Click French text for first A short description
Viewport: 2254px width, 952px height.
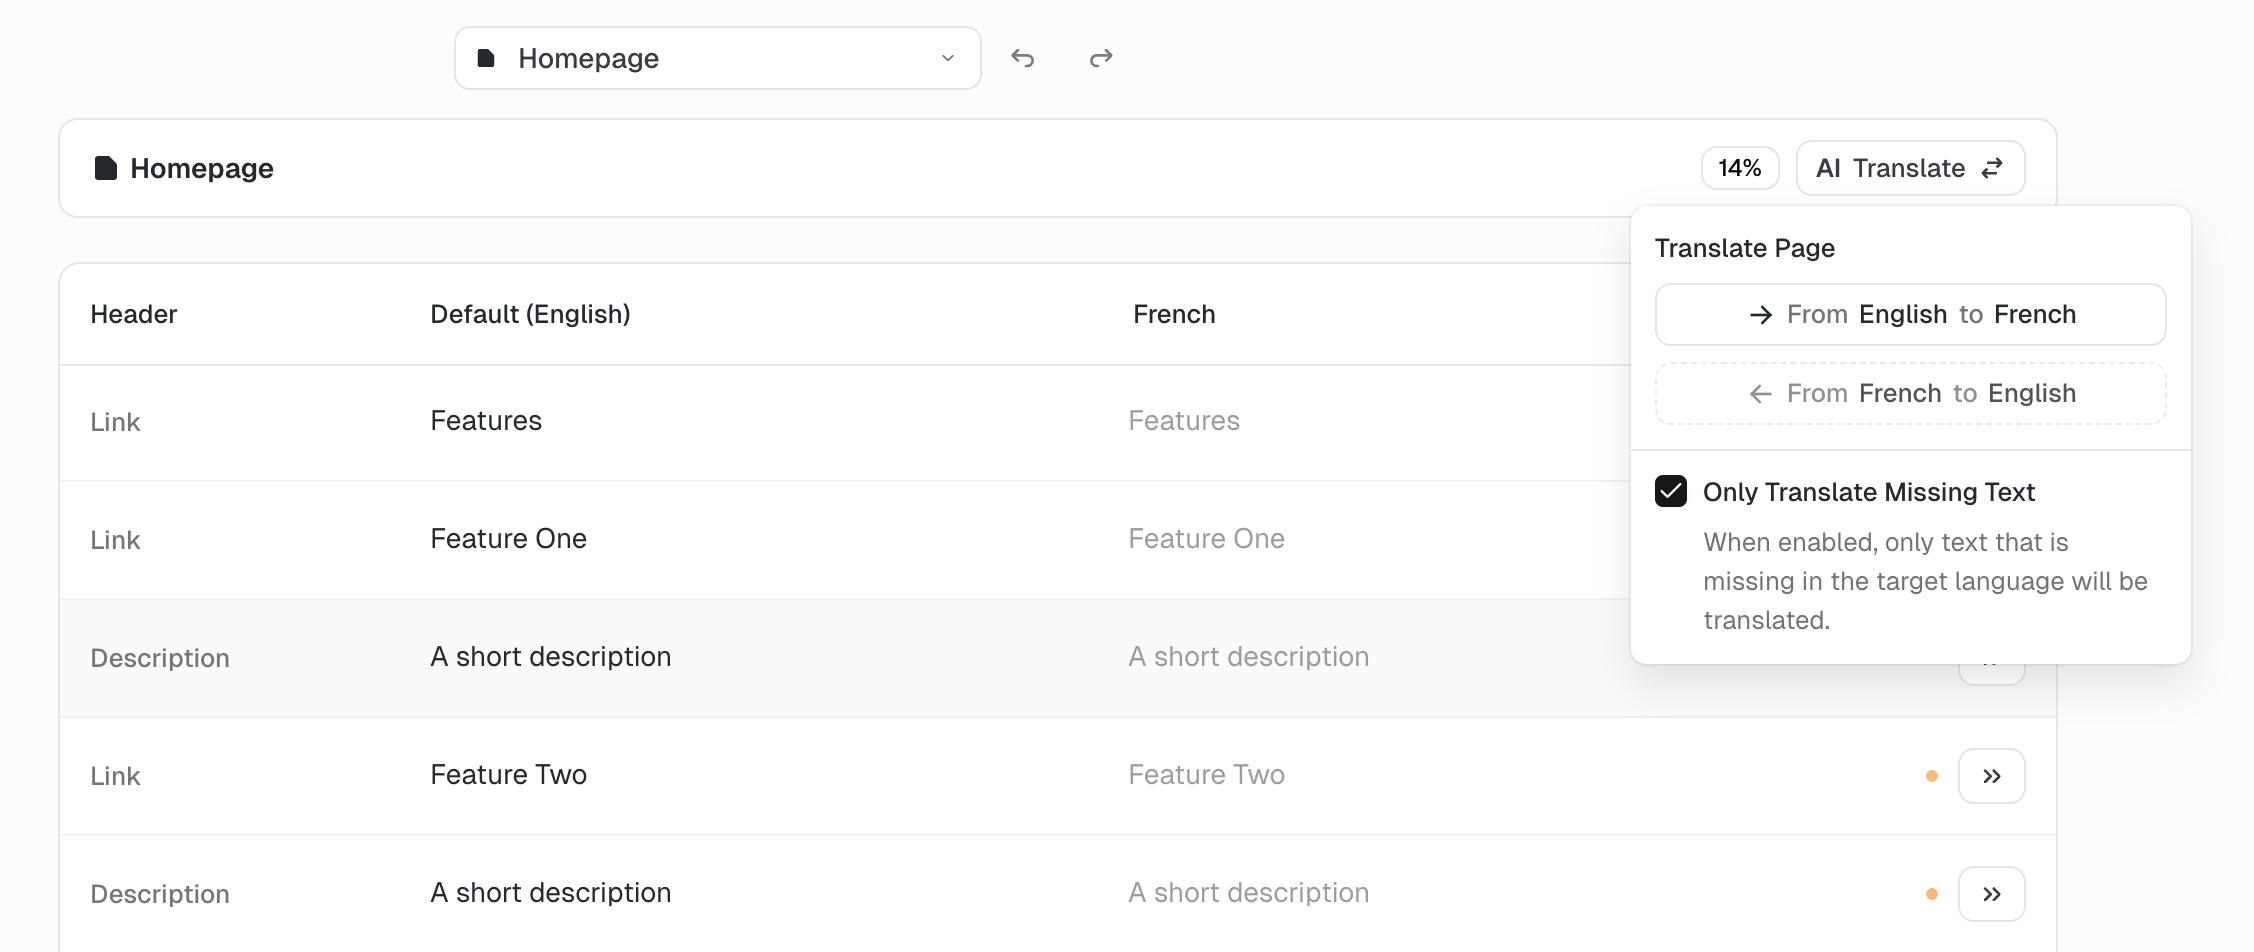[x=1248, y=657]
